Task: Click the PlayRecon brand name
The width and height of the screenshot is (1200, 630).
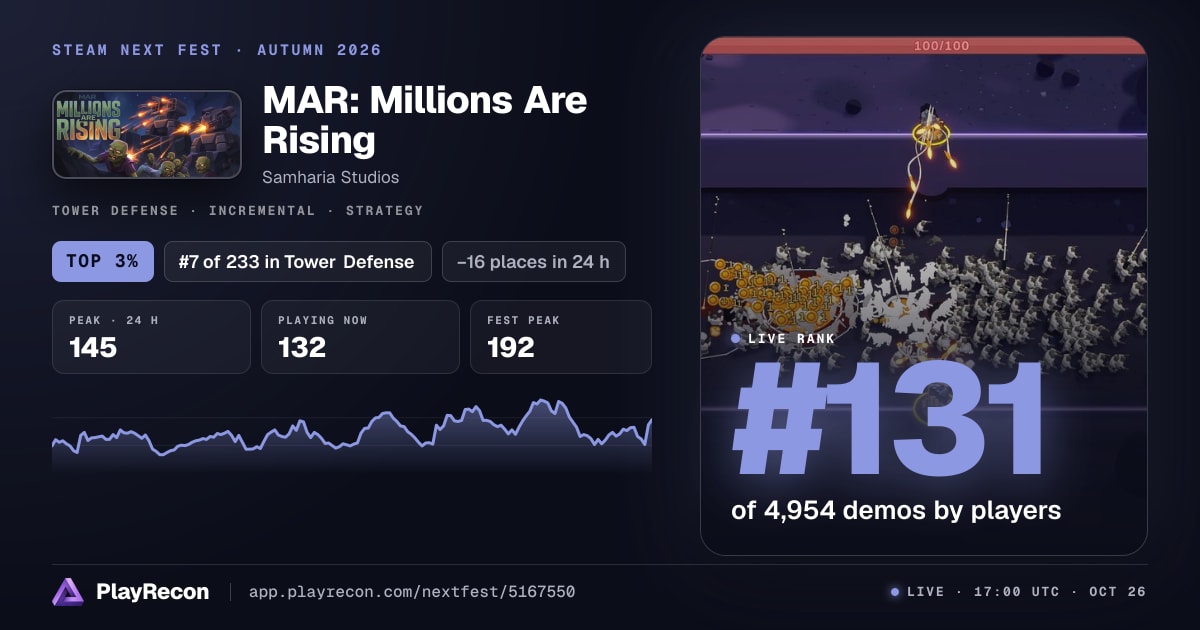Action: click(x=153, y=592)
